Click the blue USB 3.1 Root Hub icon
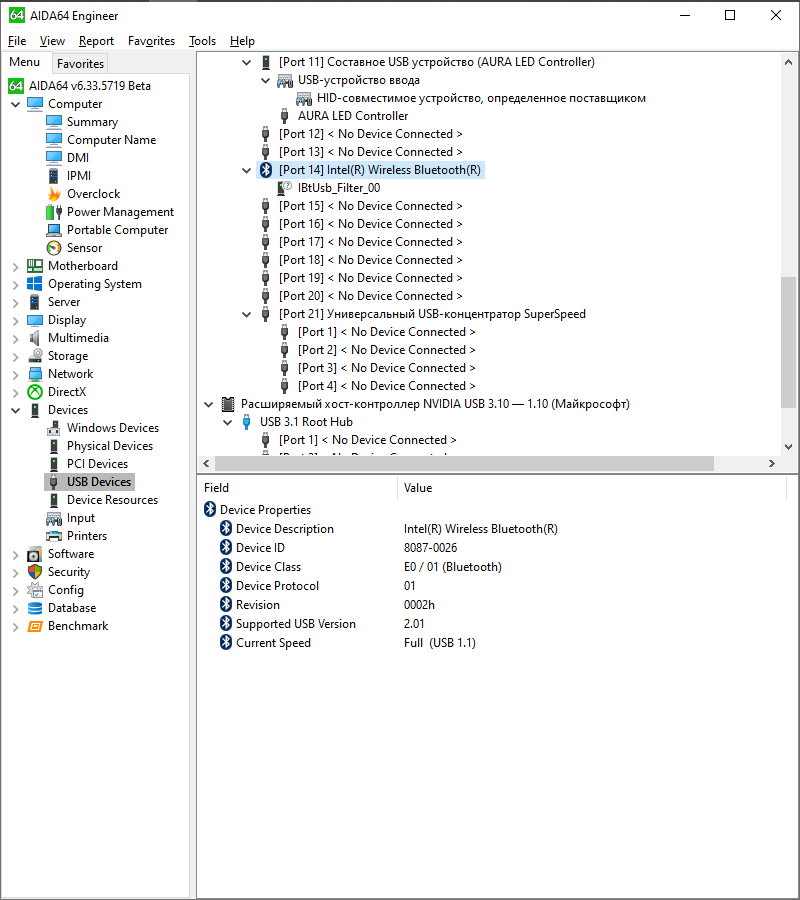The image size is (800, 900). 247,422
